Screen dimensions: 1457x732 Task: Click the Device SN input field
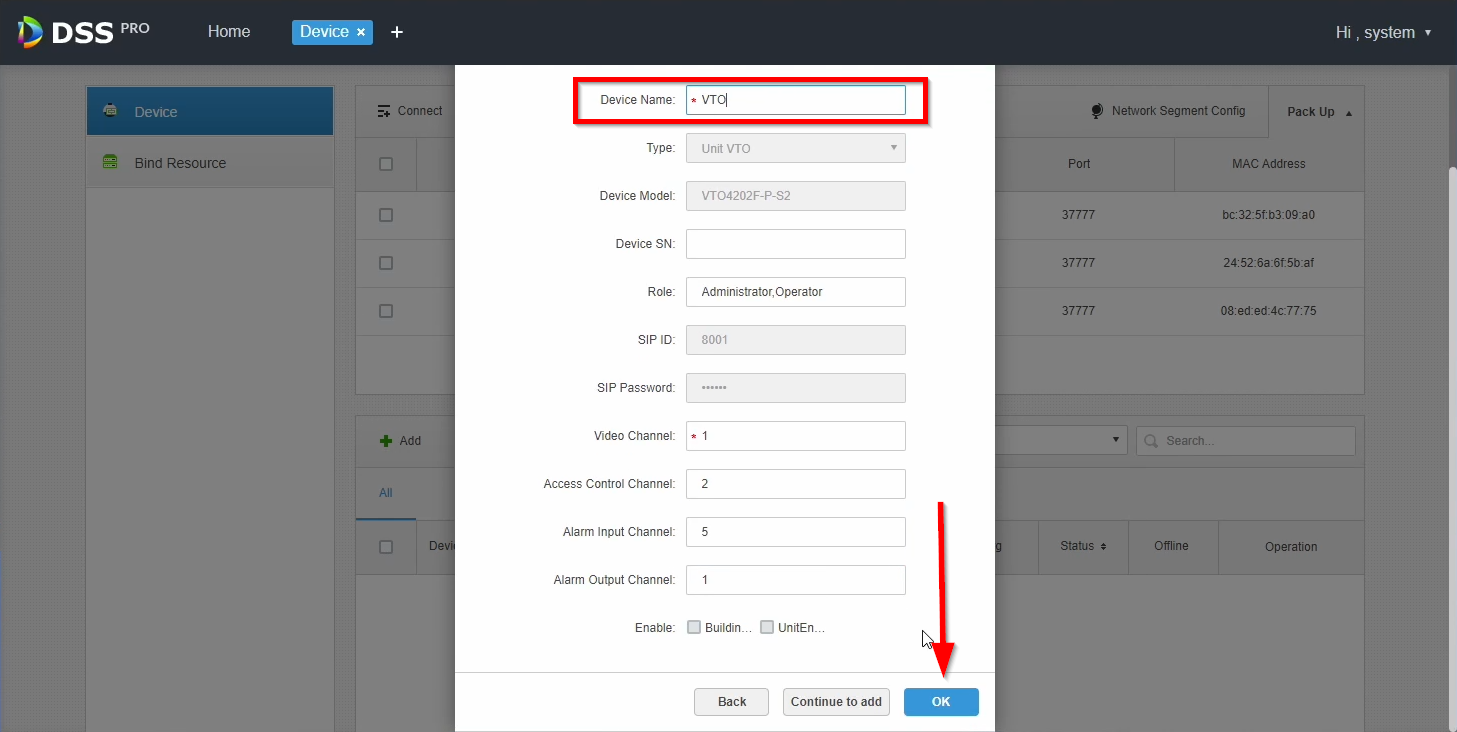click(795, 244)
